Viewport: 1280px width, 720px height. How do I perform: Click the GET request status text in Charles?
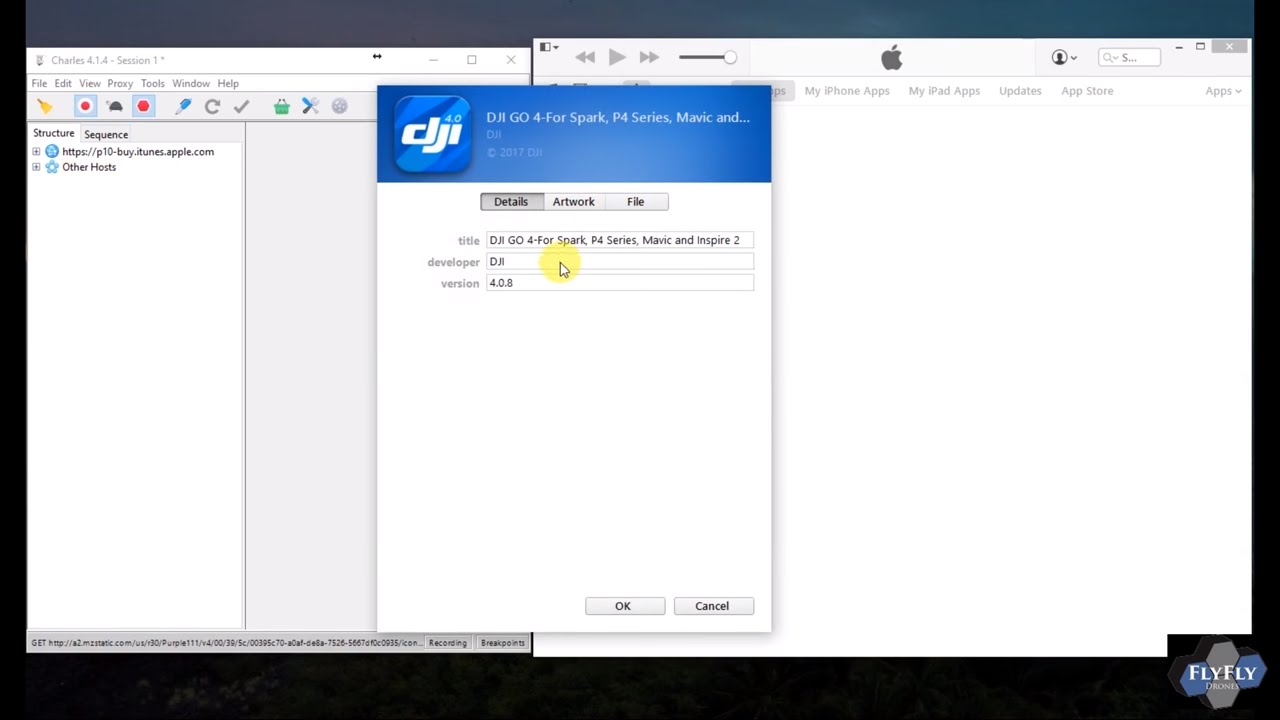[225, 643]
